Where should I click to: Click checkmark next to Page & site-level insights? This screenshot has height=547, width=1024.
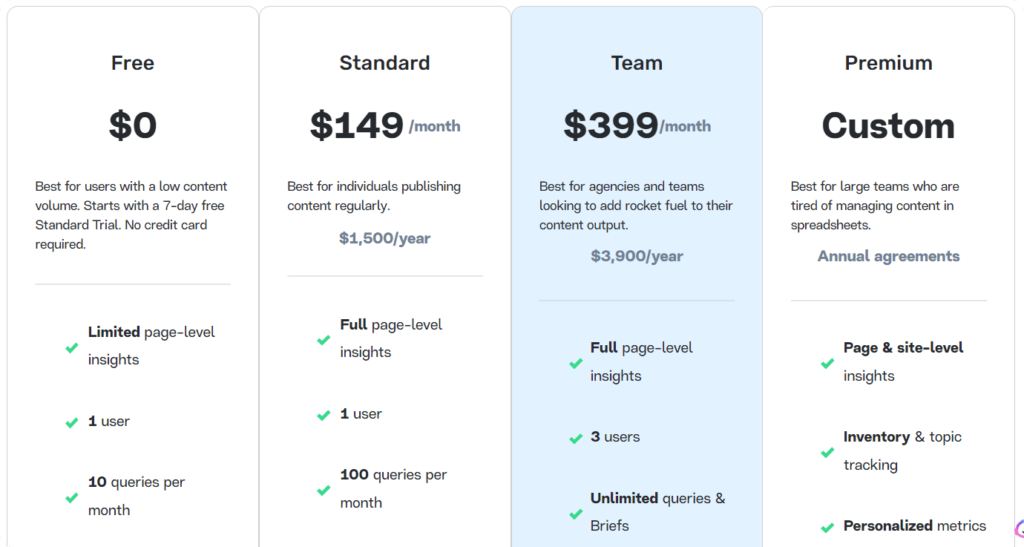coord(827,363)
